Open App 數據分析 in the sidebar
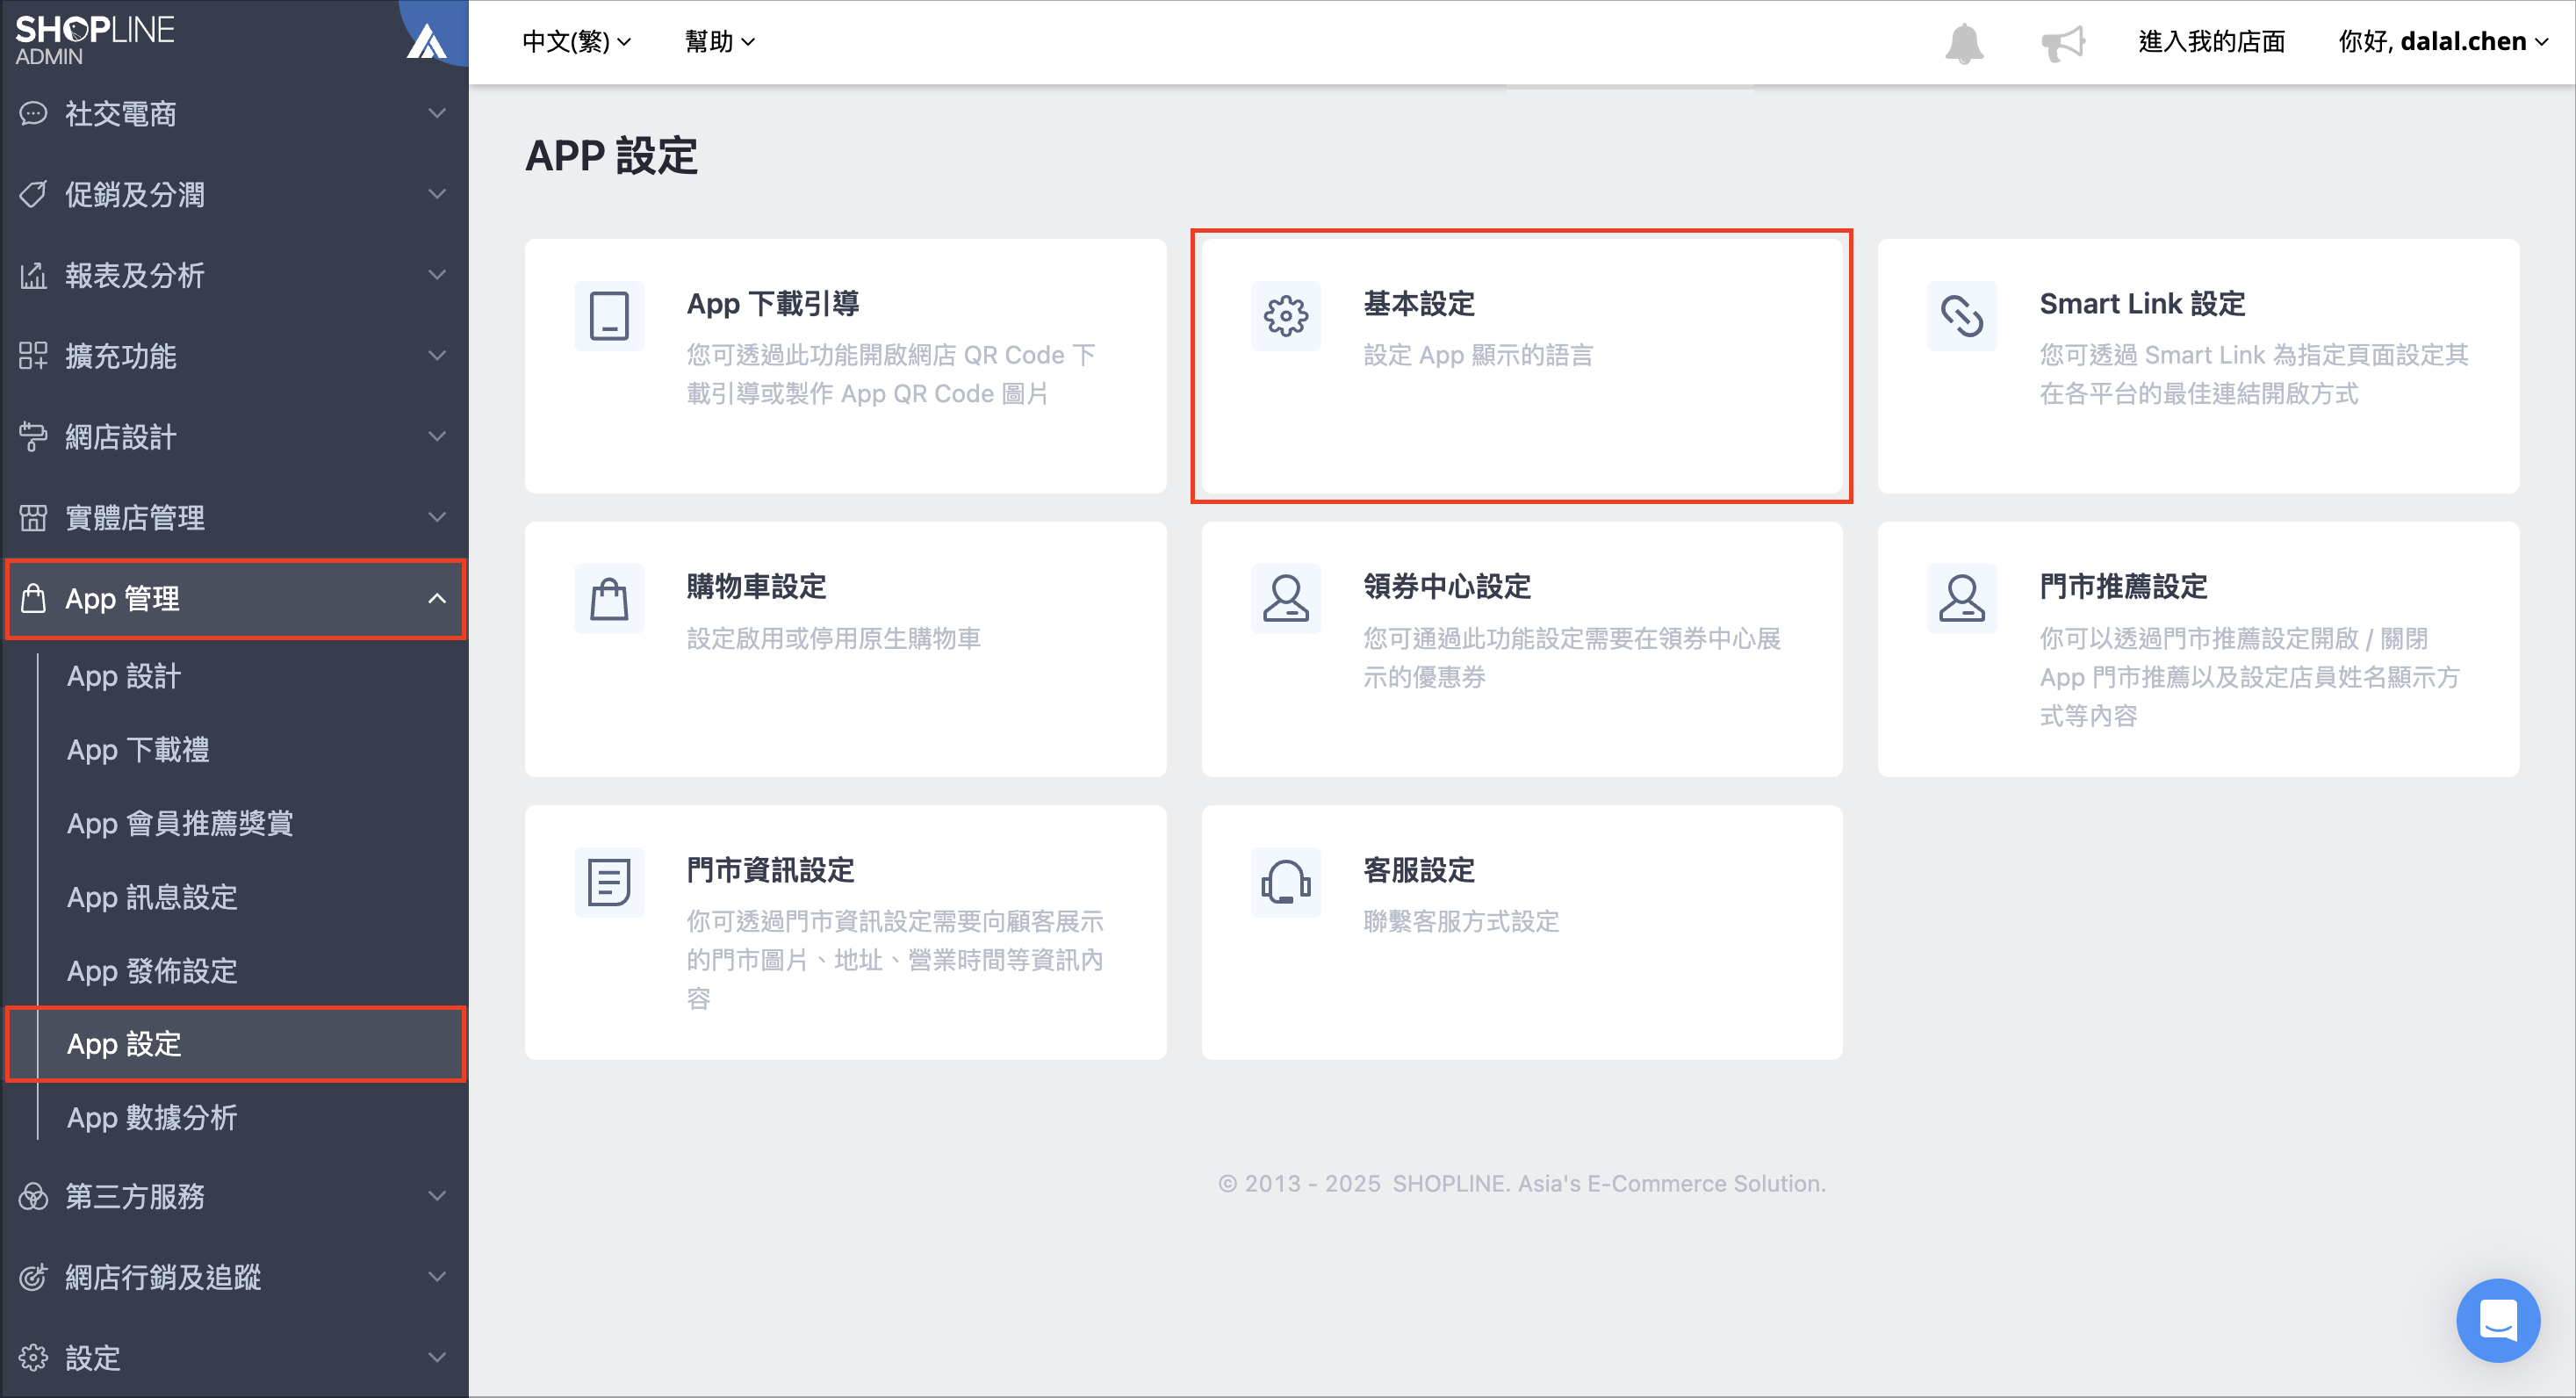The image size is (2576, 1398). point(152,1117)
